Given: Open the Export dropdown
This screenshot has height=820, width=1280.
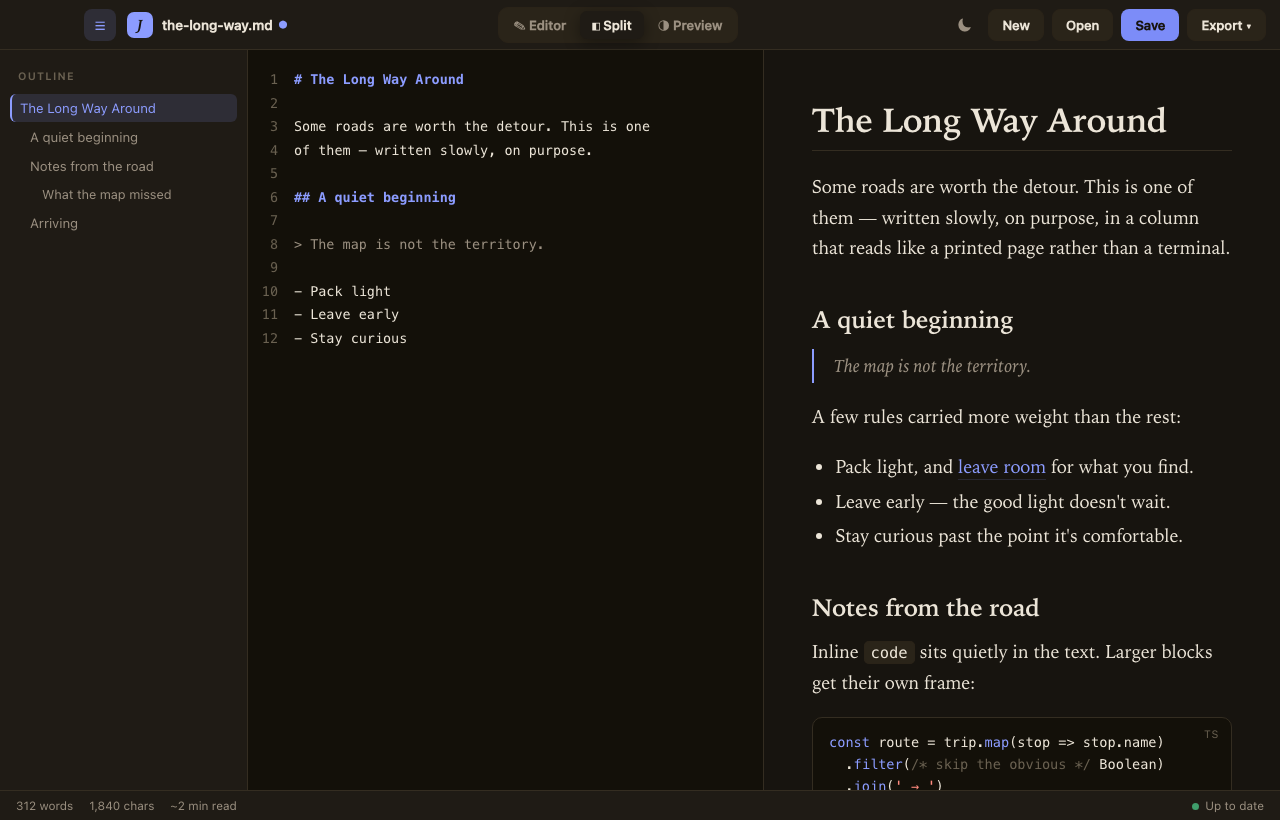Looking at the screenshot, I should pos(1226,25).
